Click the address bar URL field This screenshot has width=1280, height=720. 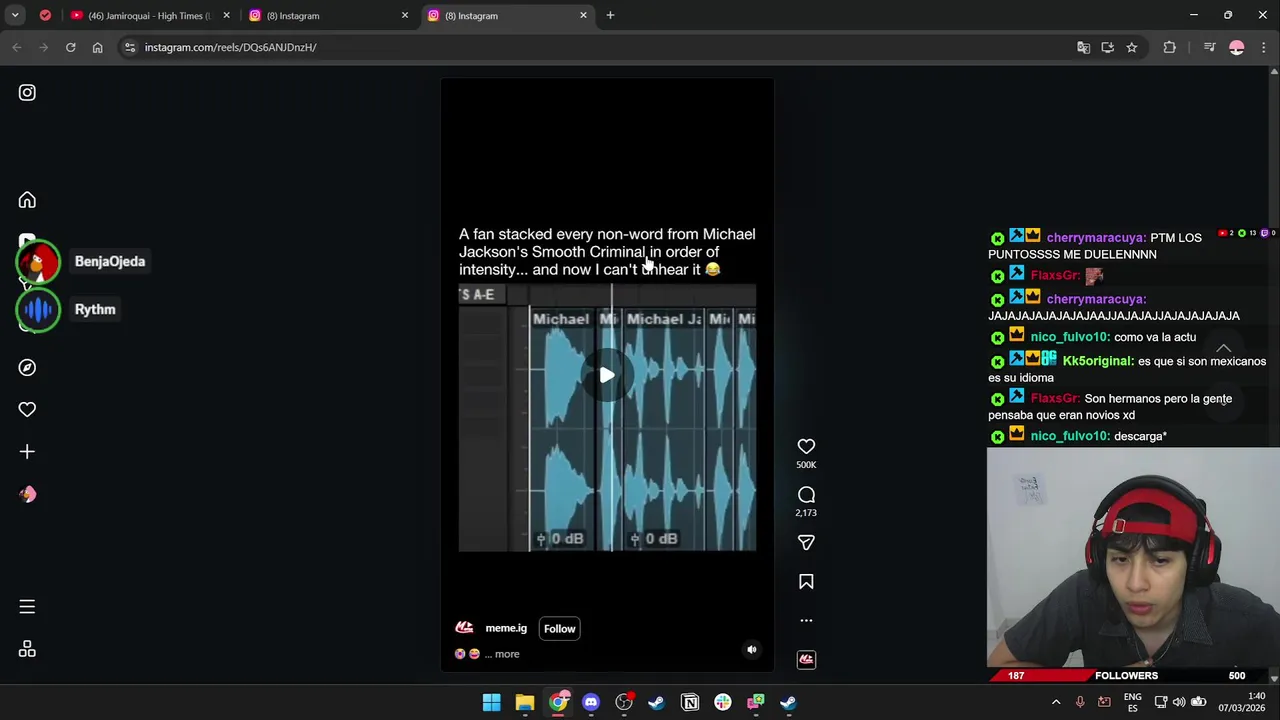click(600, 47)
